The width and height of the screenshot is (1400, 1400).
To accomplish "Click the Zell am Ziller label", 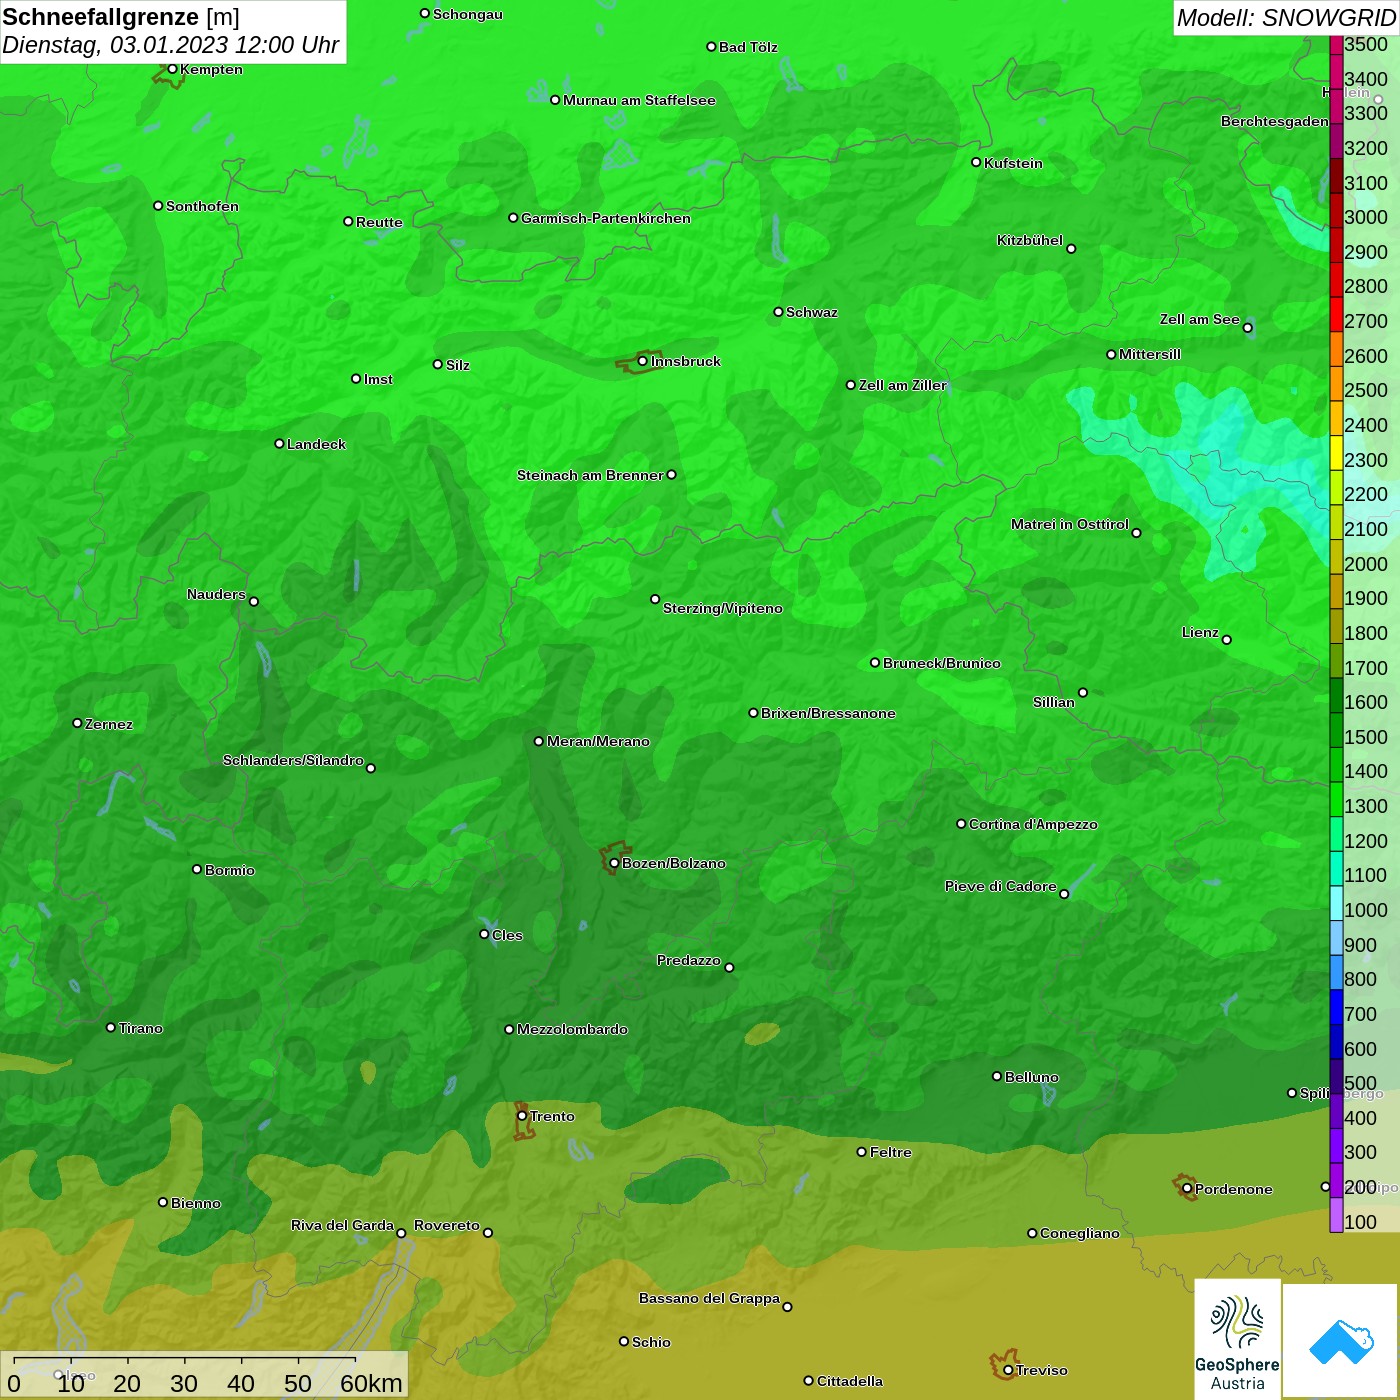I will pos(903,385).
